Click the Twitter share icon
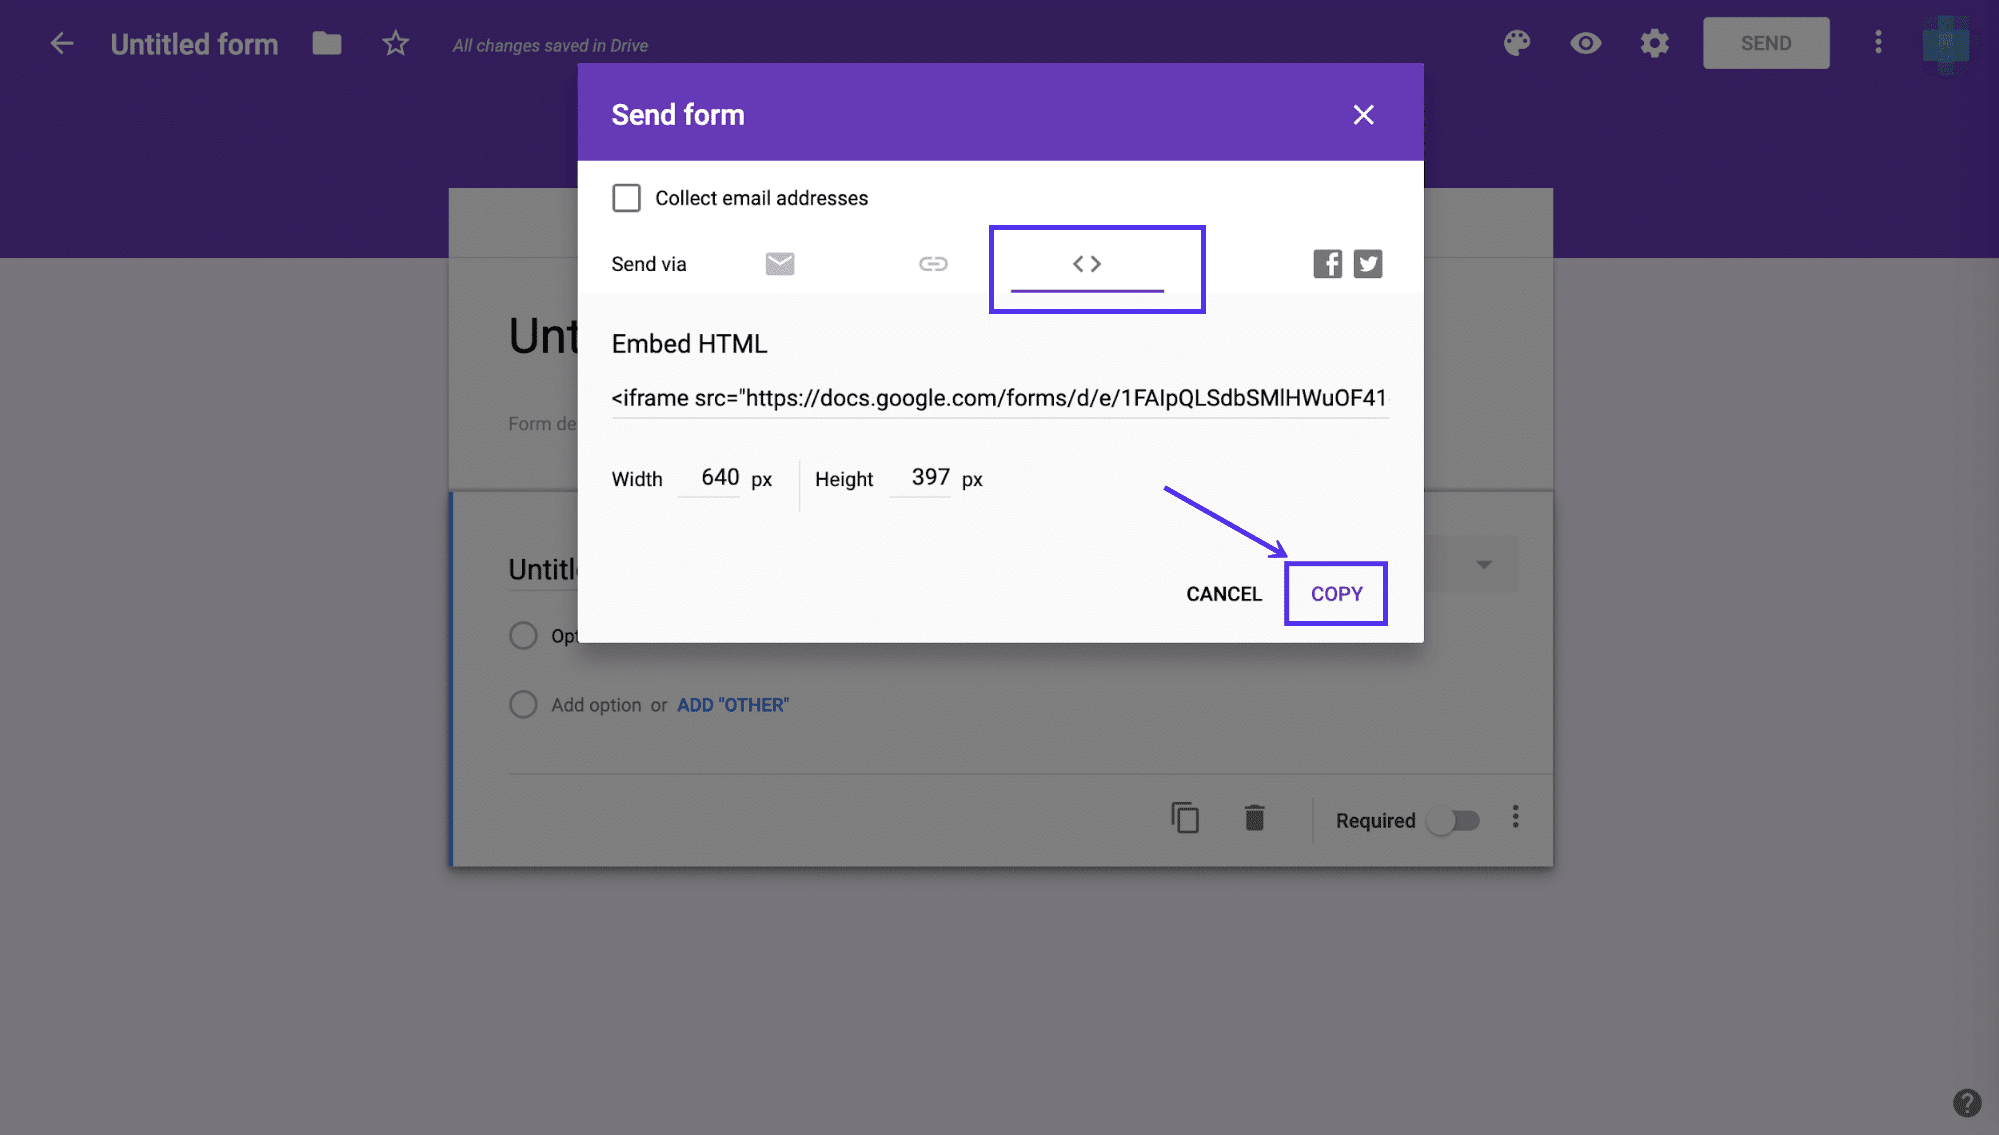This screenshot has width=1999, height=1135. 1367,264
